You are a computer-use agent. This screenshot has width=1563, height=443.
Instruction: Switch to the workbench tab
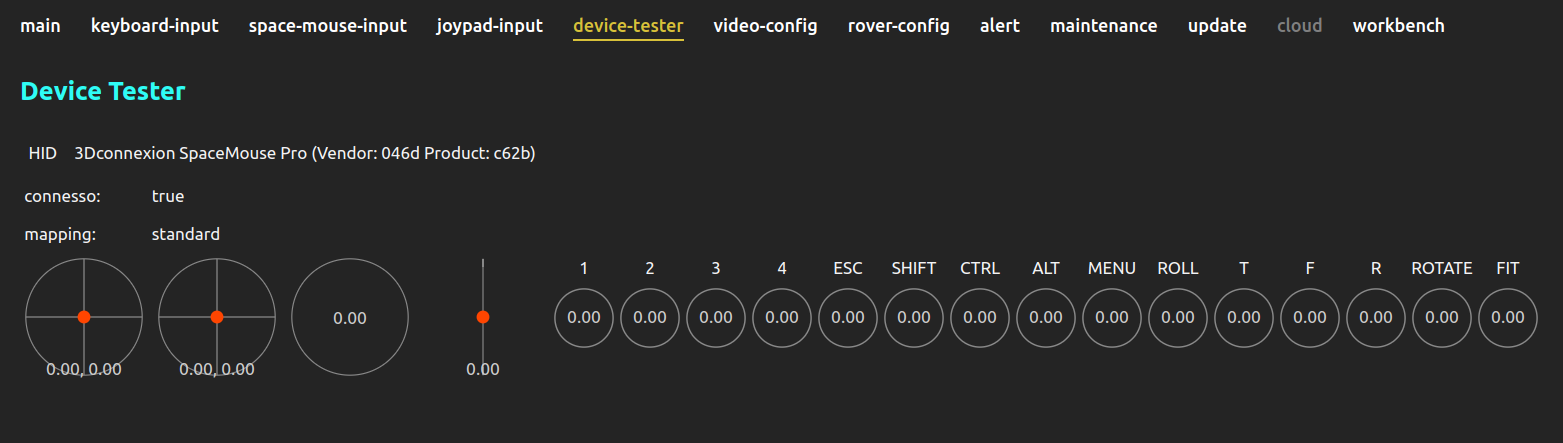point(1398,26)
